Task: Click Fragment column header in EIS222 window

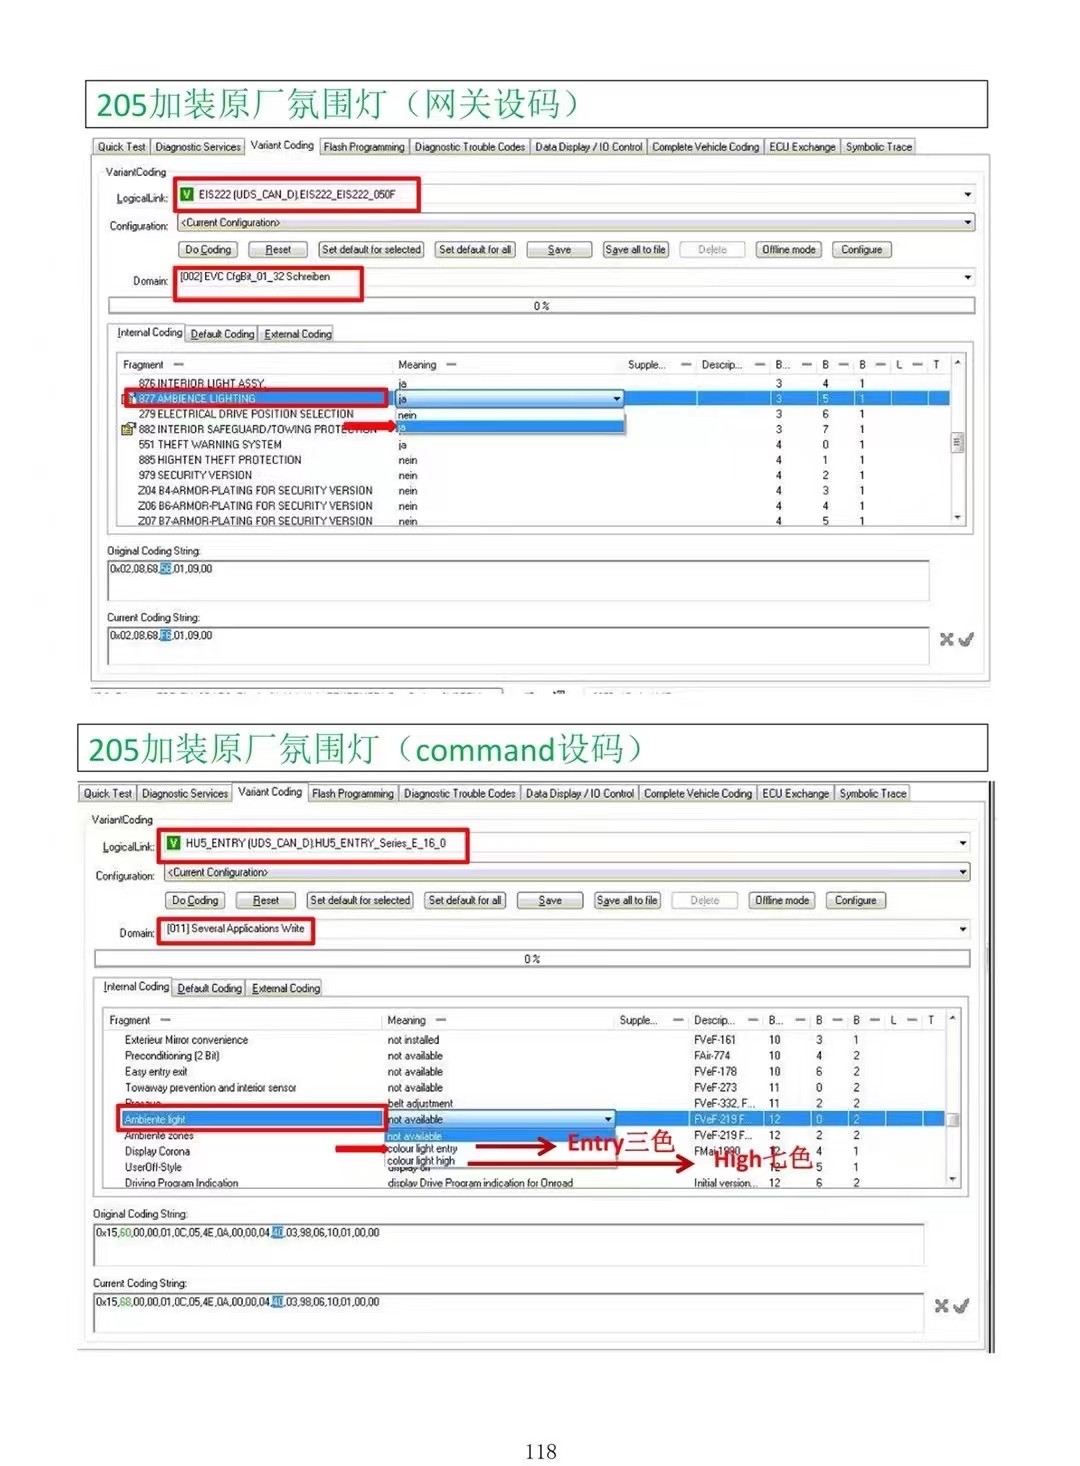Action: pyautogui.click(x=143, y=365)
